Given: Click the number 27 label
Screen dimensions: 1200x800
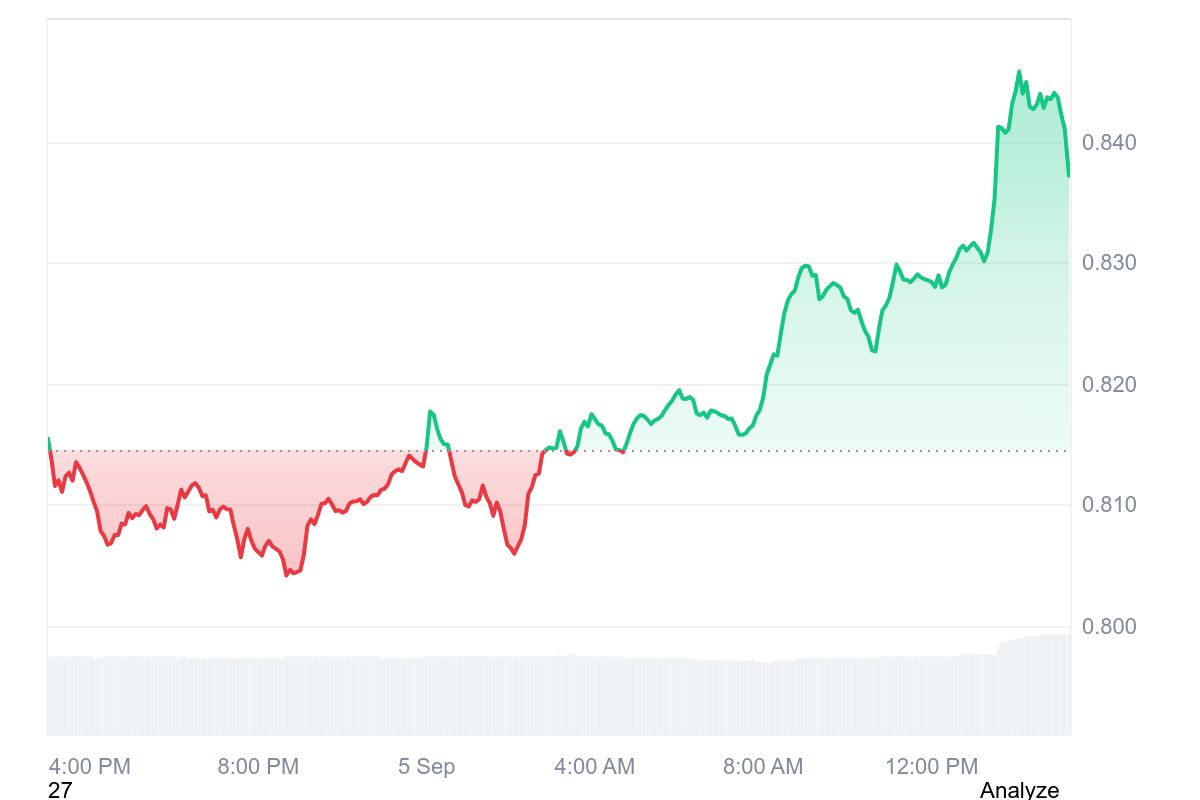Looking at the screenshot, I should click(60, 790).
